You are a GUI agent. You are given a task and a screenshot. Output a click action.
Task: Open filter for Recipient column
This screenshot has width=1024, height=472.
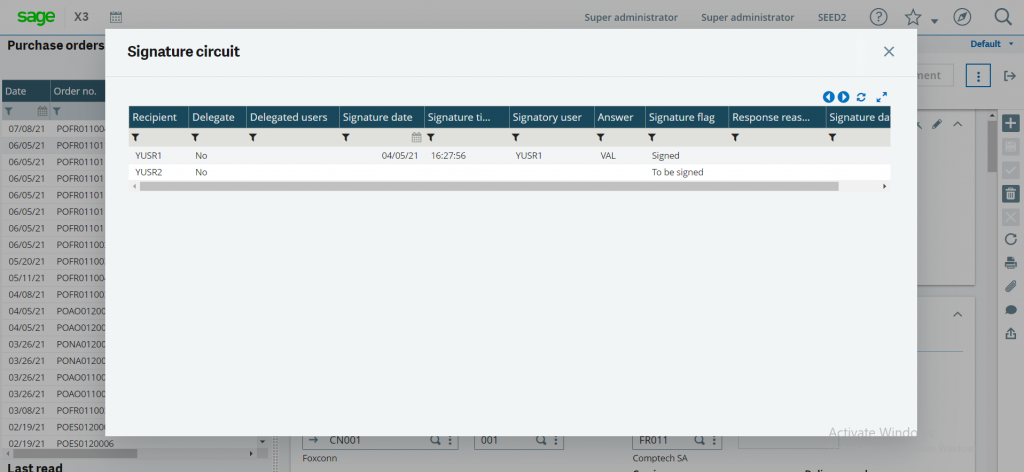[x=136, y=137]
